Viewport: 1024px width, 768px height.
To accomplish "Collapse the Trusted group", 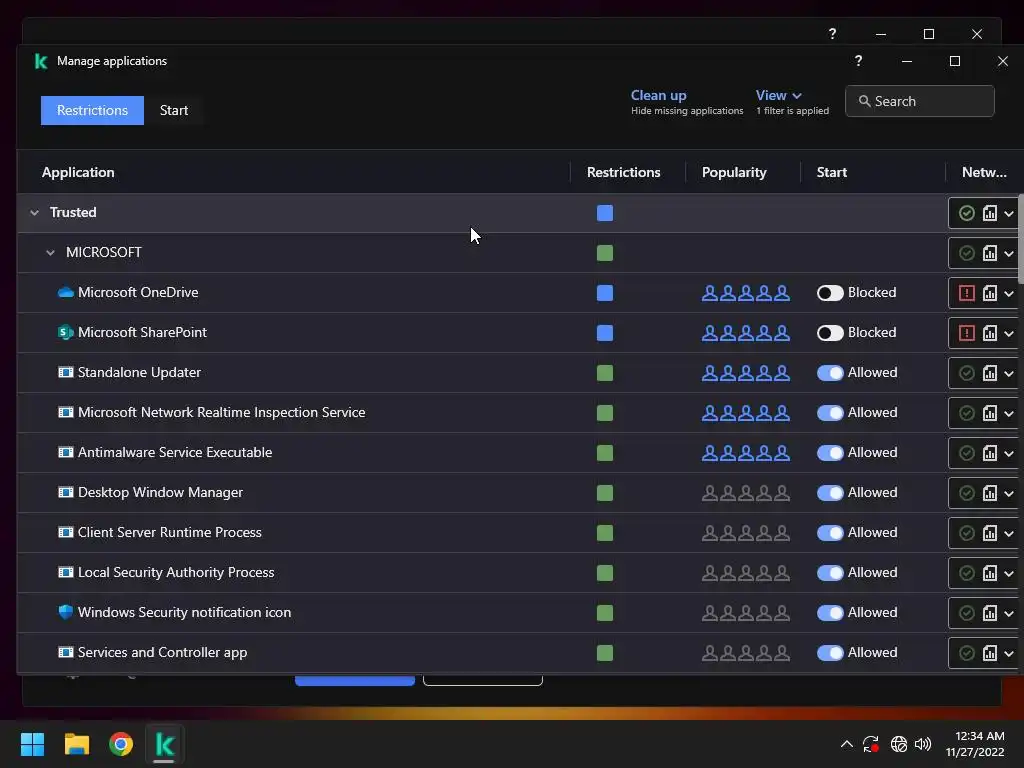I will pos(35,213).
